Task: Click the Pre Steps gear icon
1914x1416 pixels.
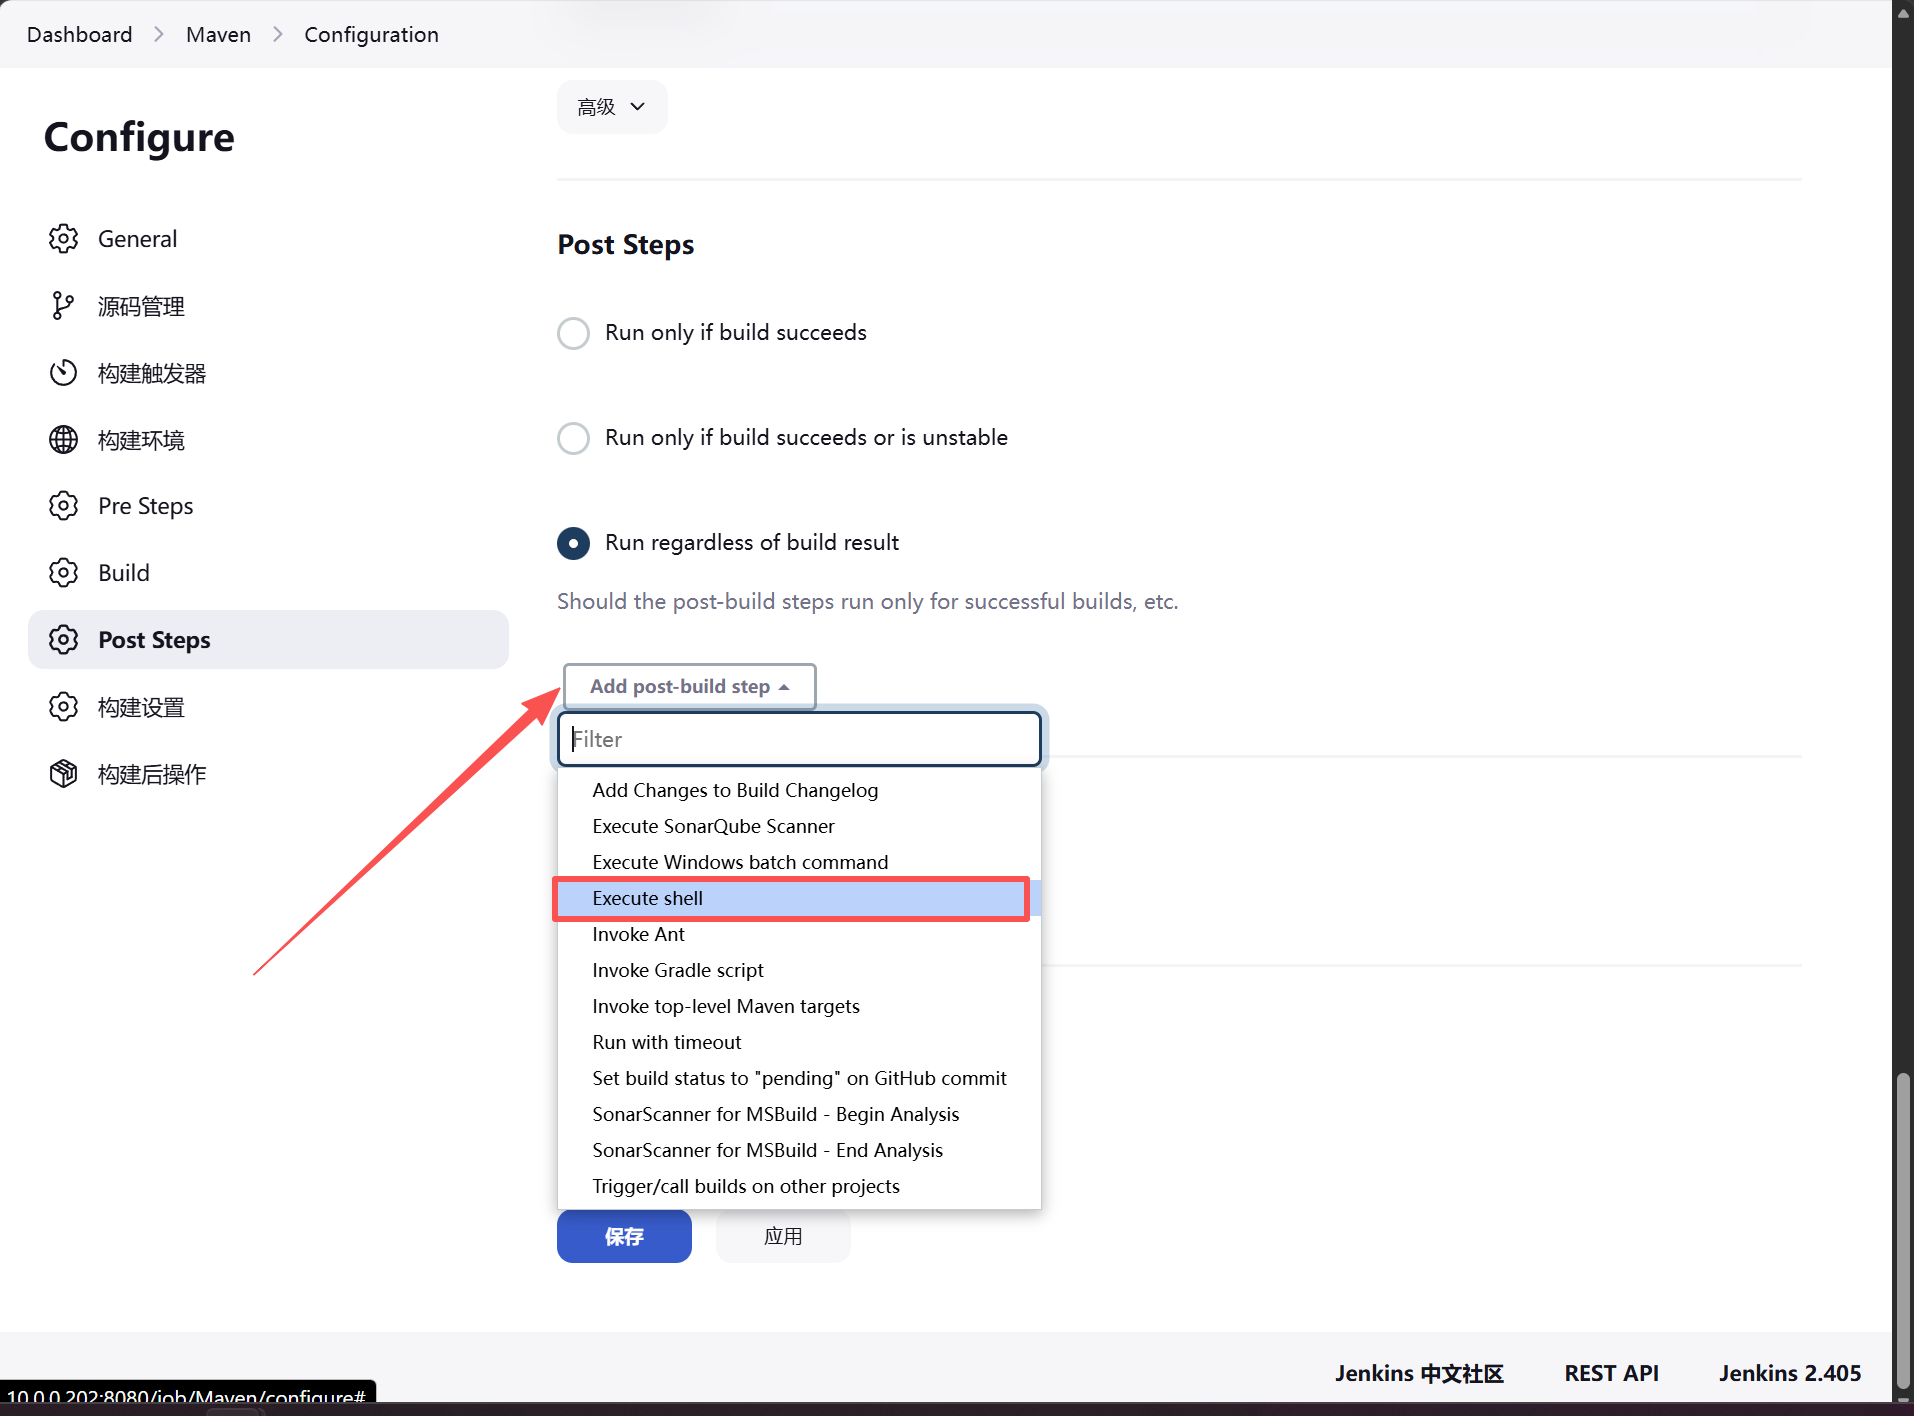Action: pos(63,506)
